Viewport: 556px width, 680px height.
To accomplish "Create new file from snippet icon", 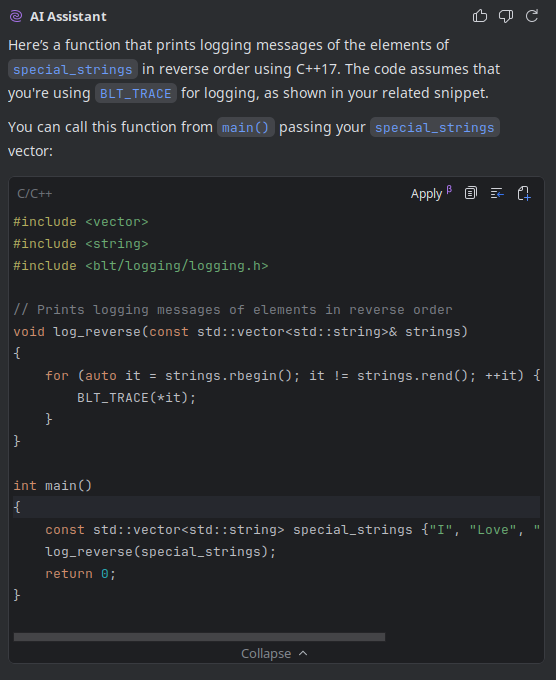I will 524,193.
